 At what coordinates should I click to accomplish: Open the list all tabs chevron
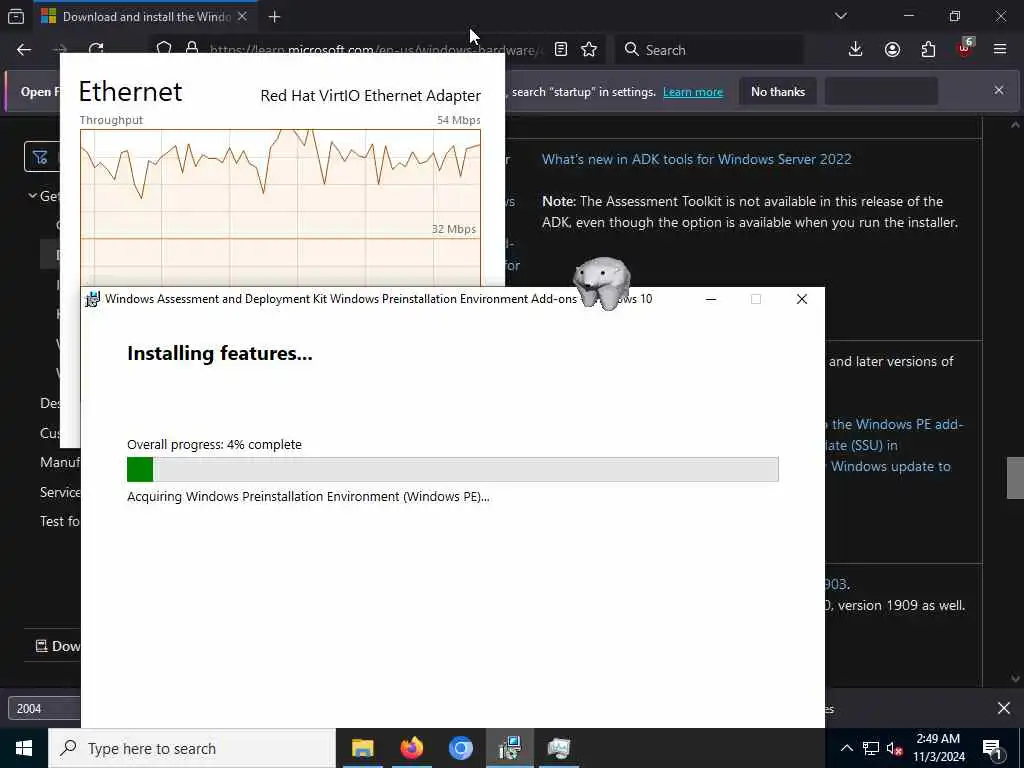[840, 16]
